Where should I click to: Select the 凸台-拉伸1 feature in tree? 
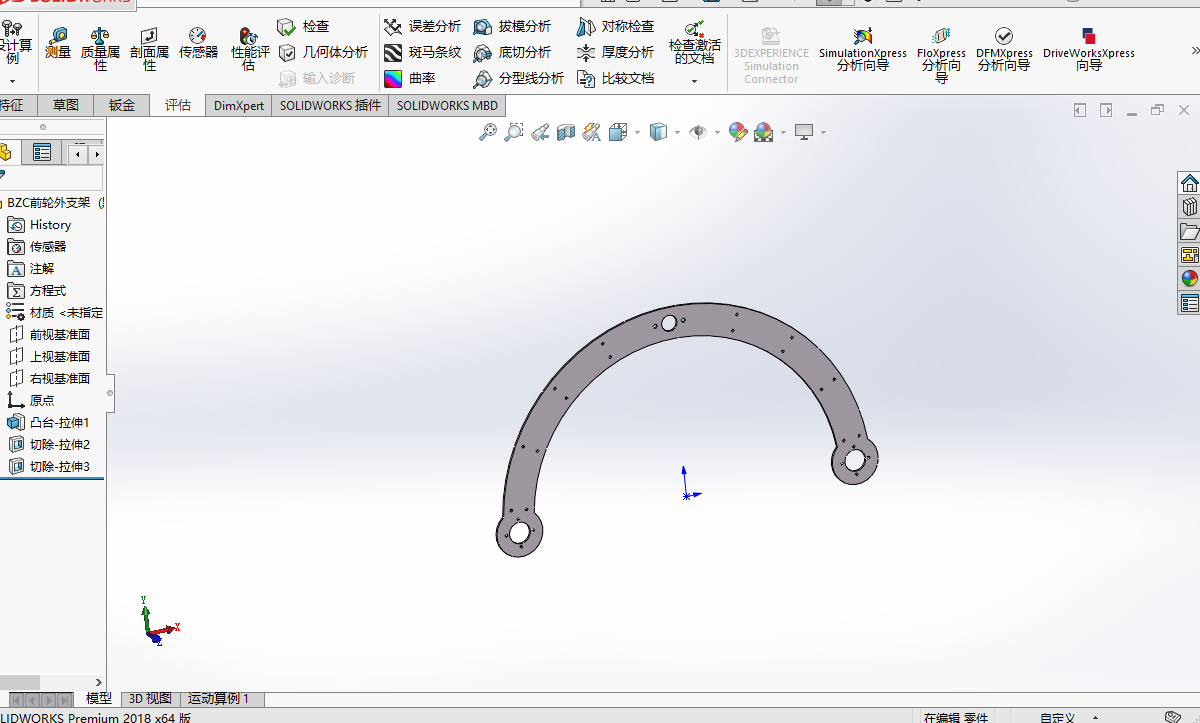pos(59,422)
